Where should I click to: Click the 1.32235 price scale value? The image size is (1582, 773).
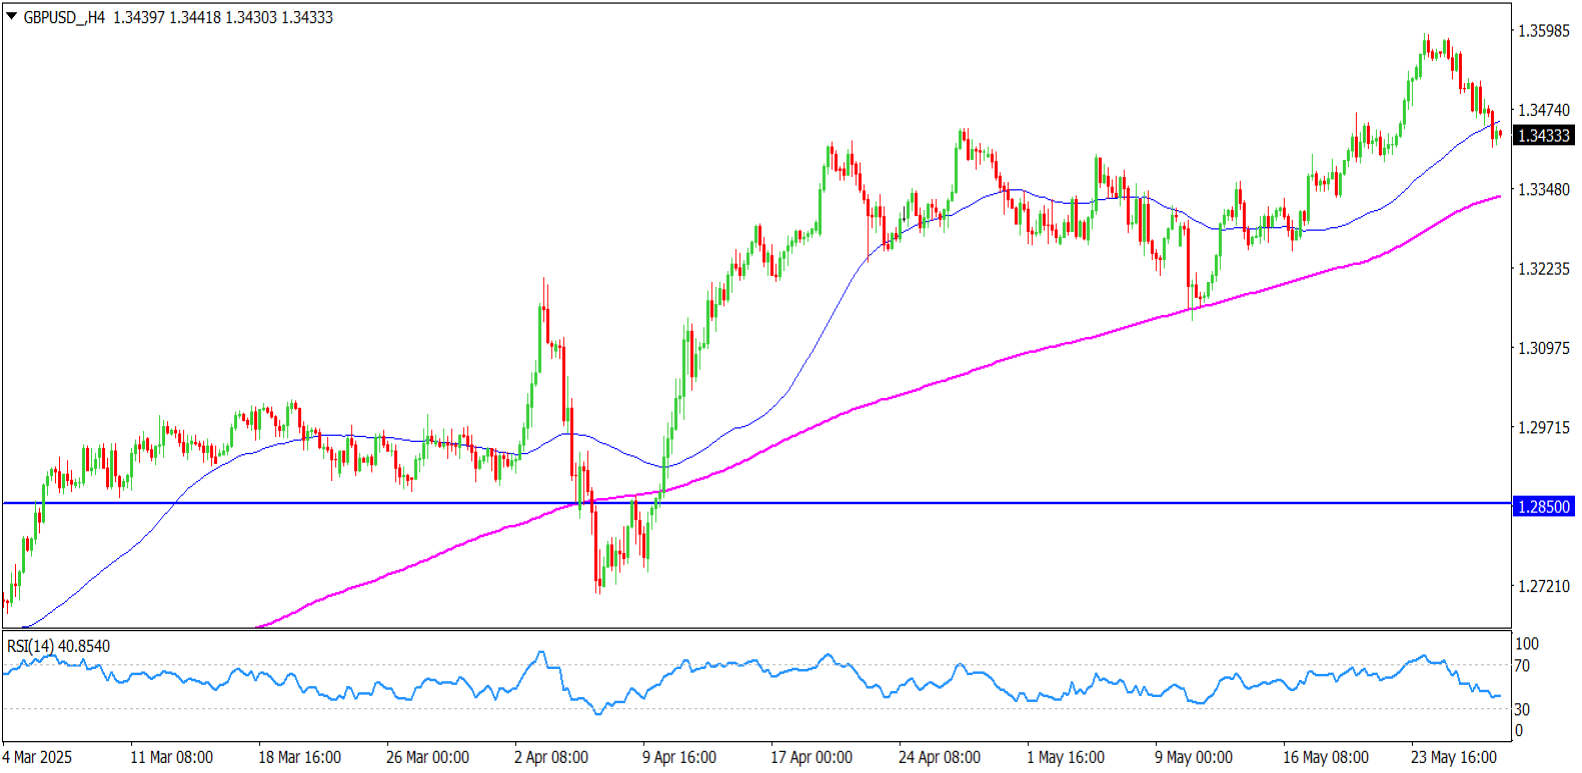1544,269
